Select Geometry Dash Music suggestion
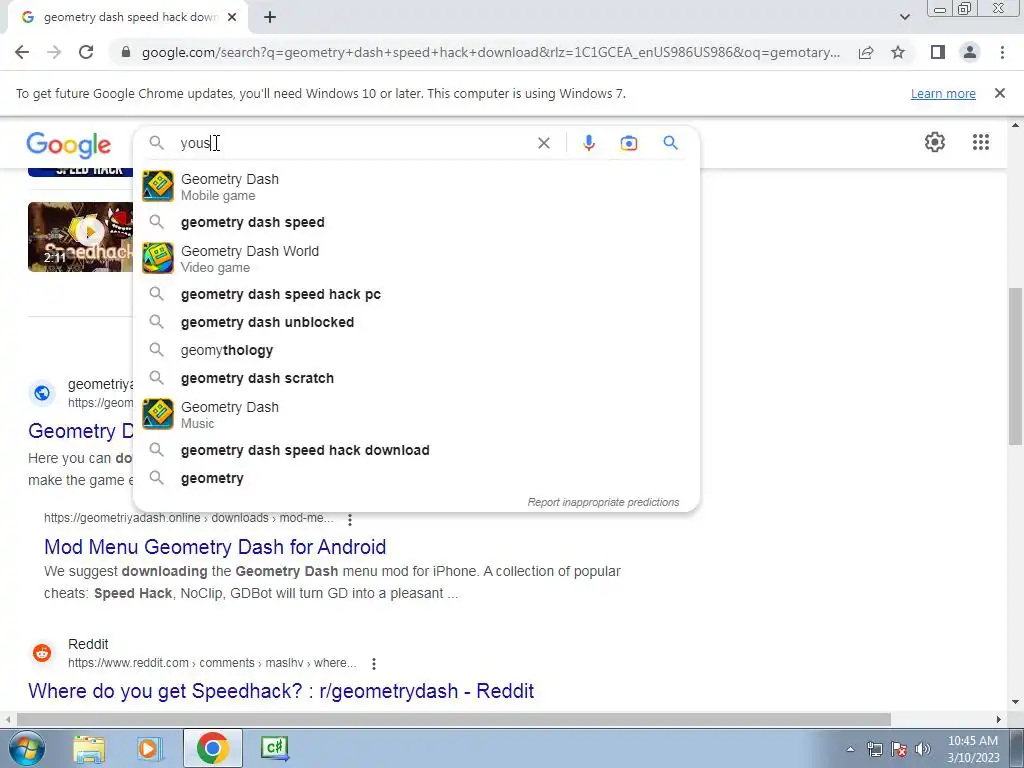 point(417,415)
